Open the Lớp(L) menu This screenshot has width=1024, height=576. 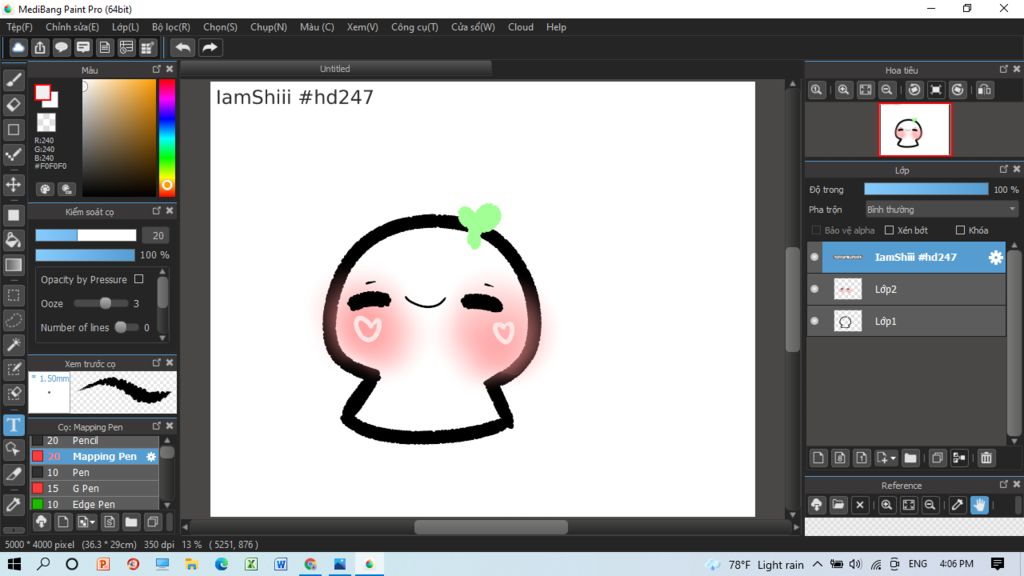pyautogui.click(x=125, y=27)
